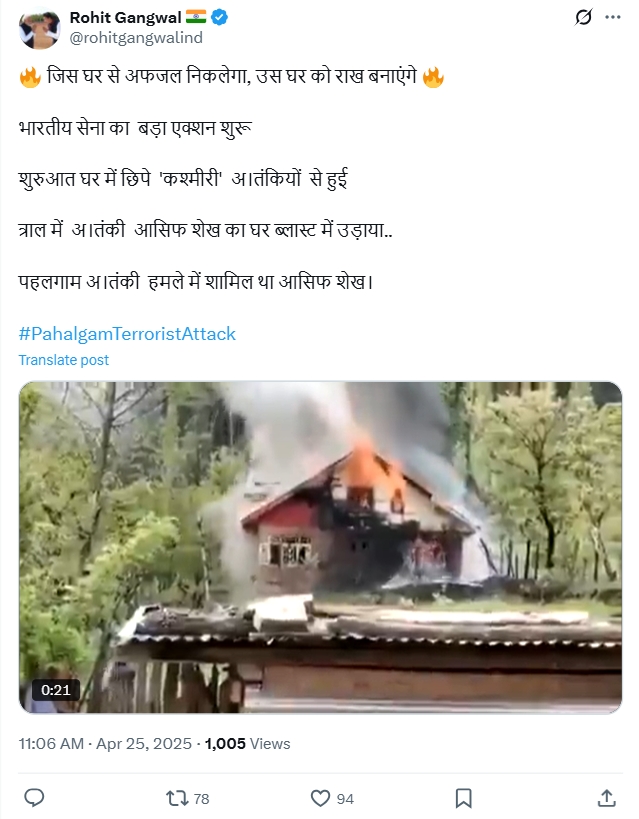Open the 78 reposts count

tap(201, 799)
